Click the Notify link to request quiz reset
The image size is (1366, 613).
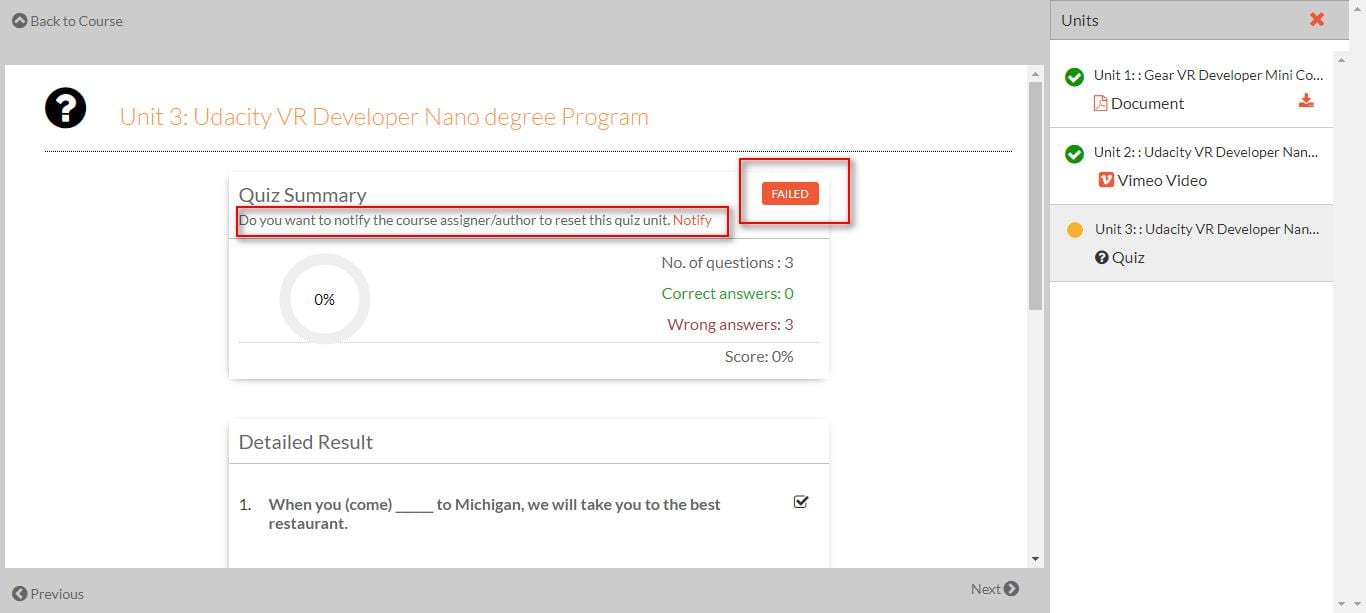point(692,220)
